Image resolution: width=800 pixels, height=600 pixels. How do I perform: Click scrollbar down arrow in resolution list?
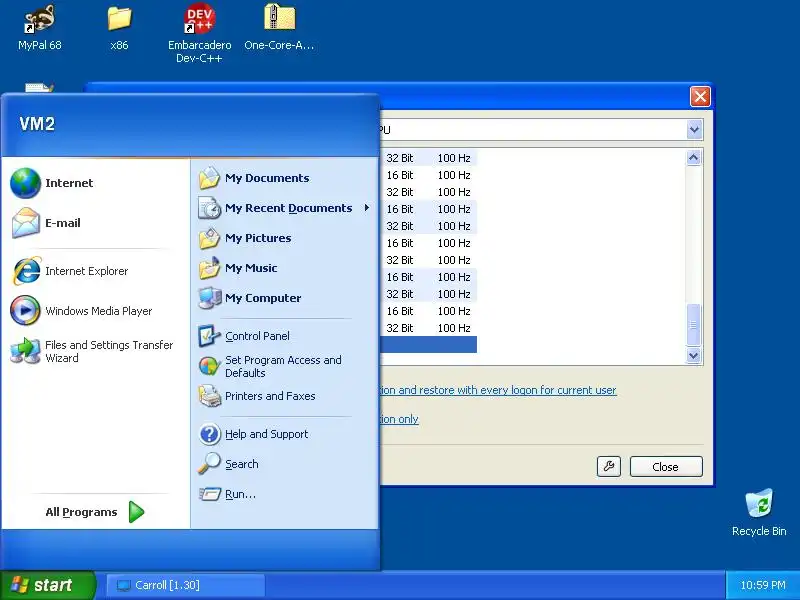[x=693, y=355]
